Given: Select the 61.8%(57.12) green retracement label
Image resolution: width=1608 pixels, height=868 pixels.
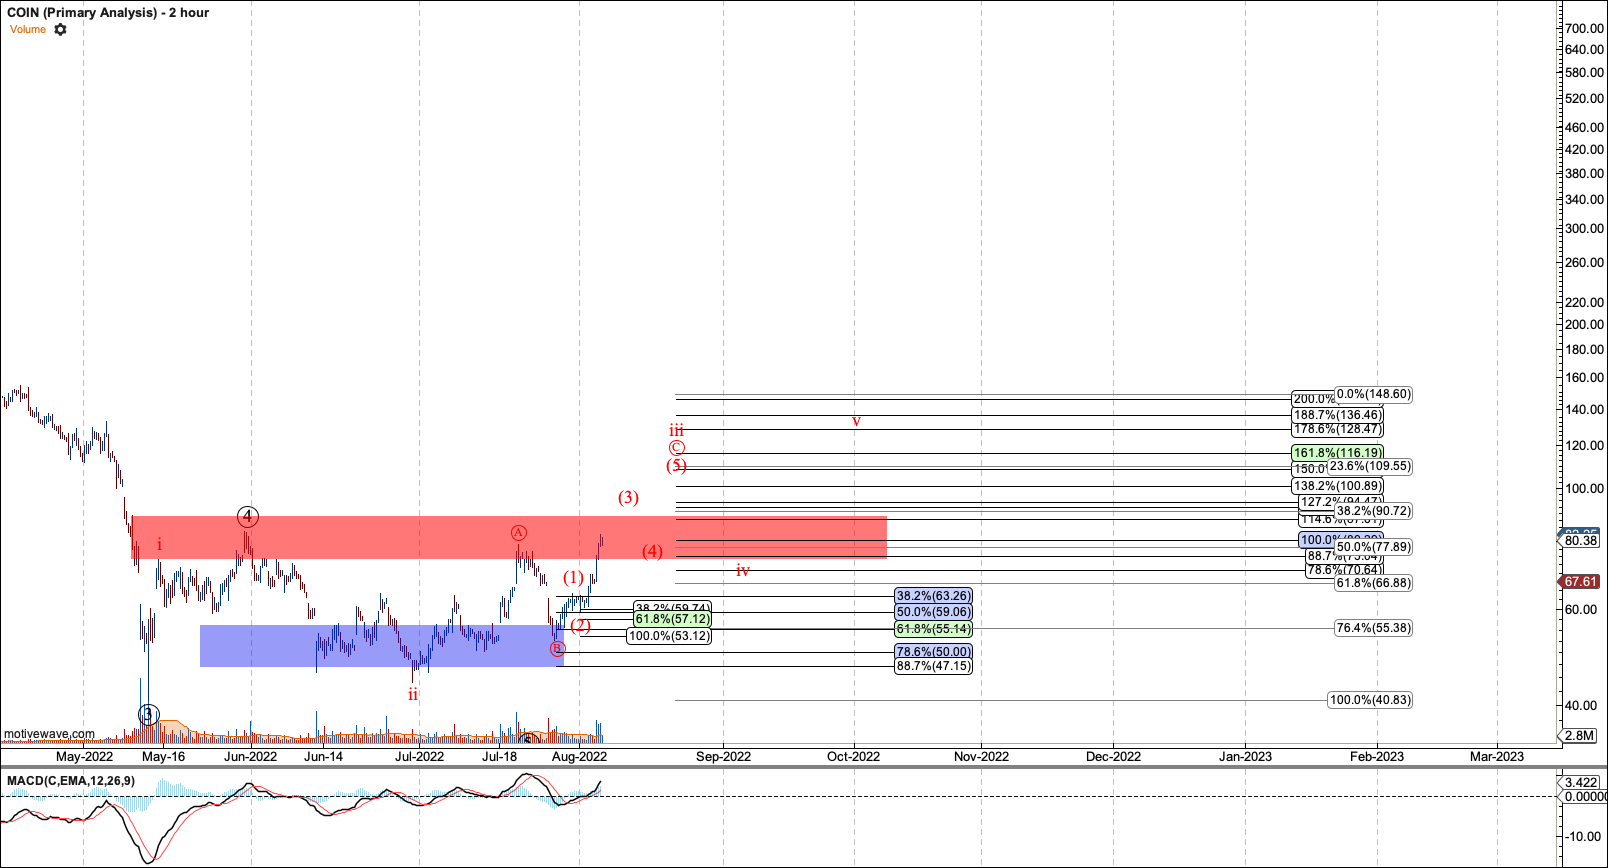Looking at the screenshot, I should [672, 620].
